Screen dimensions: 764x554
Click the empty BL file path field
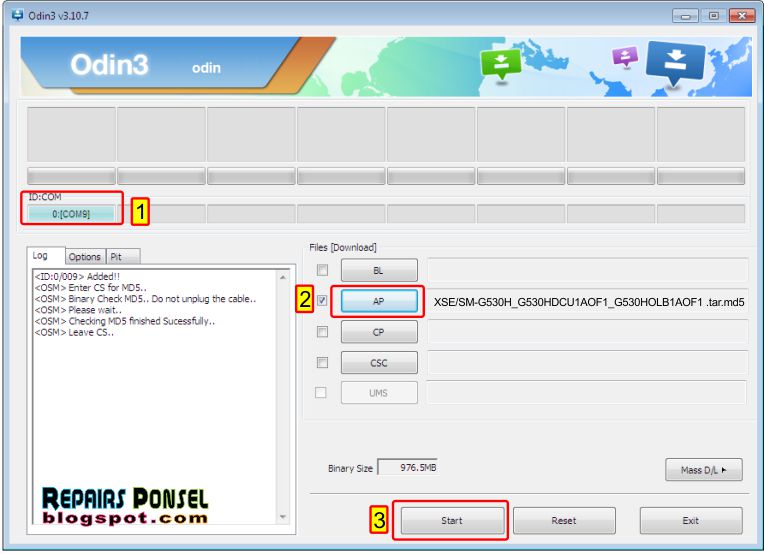click(x=588, y=270)
